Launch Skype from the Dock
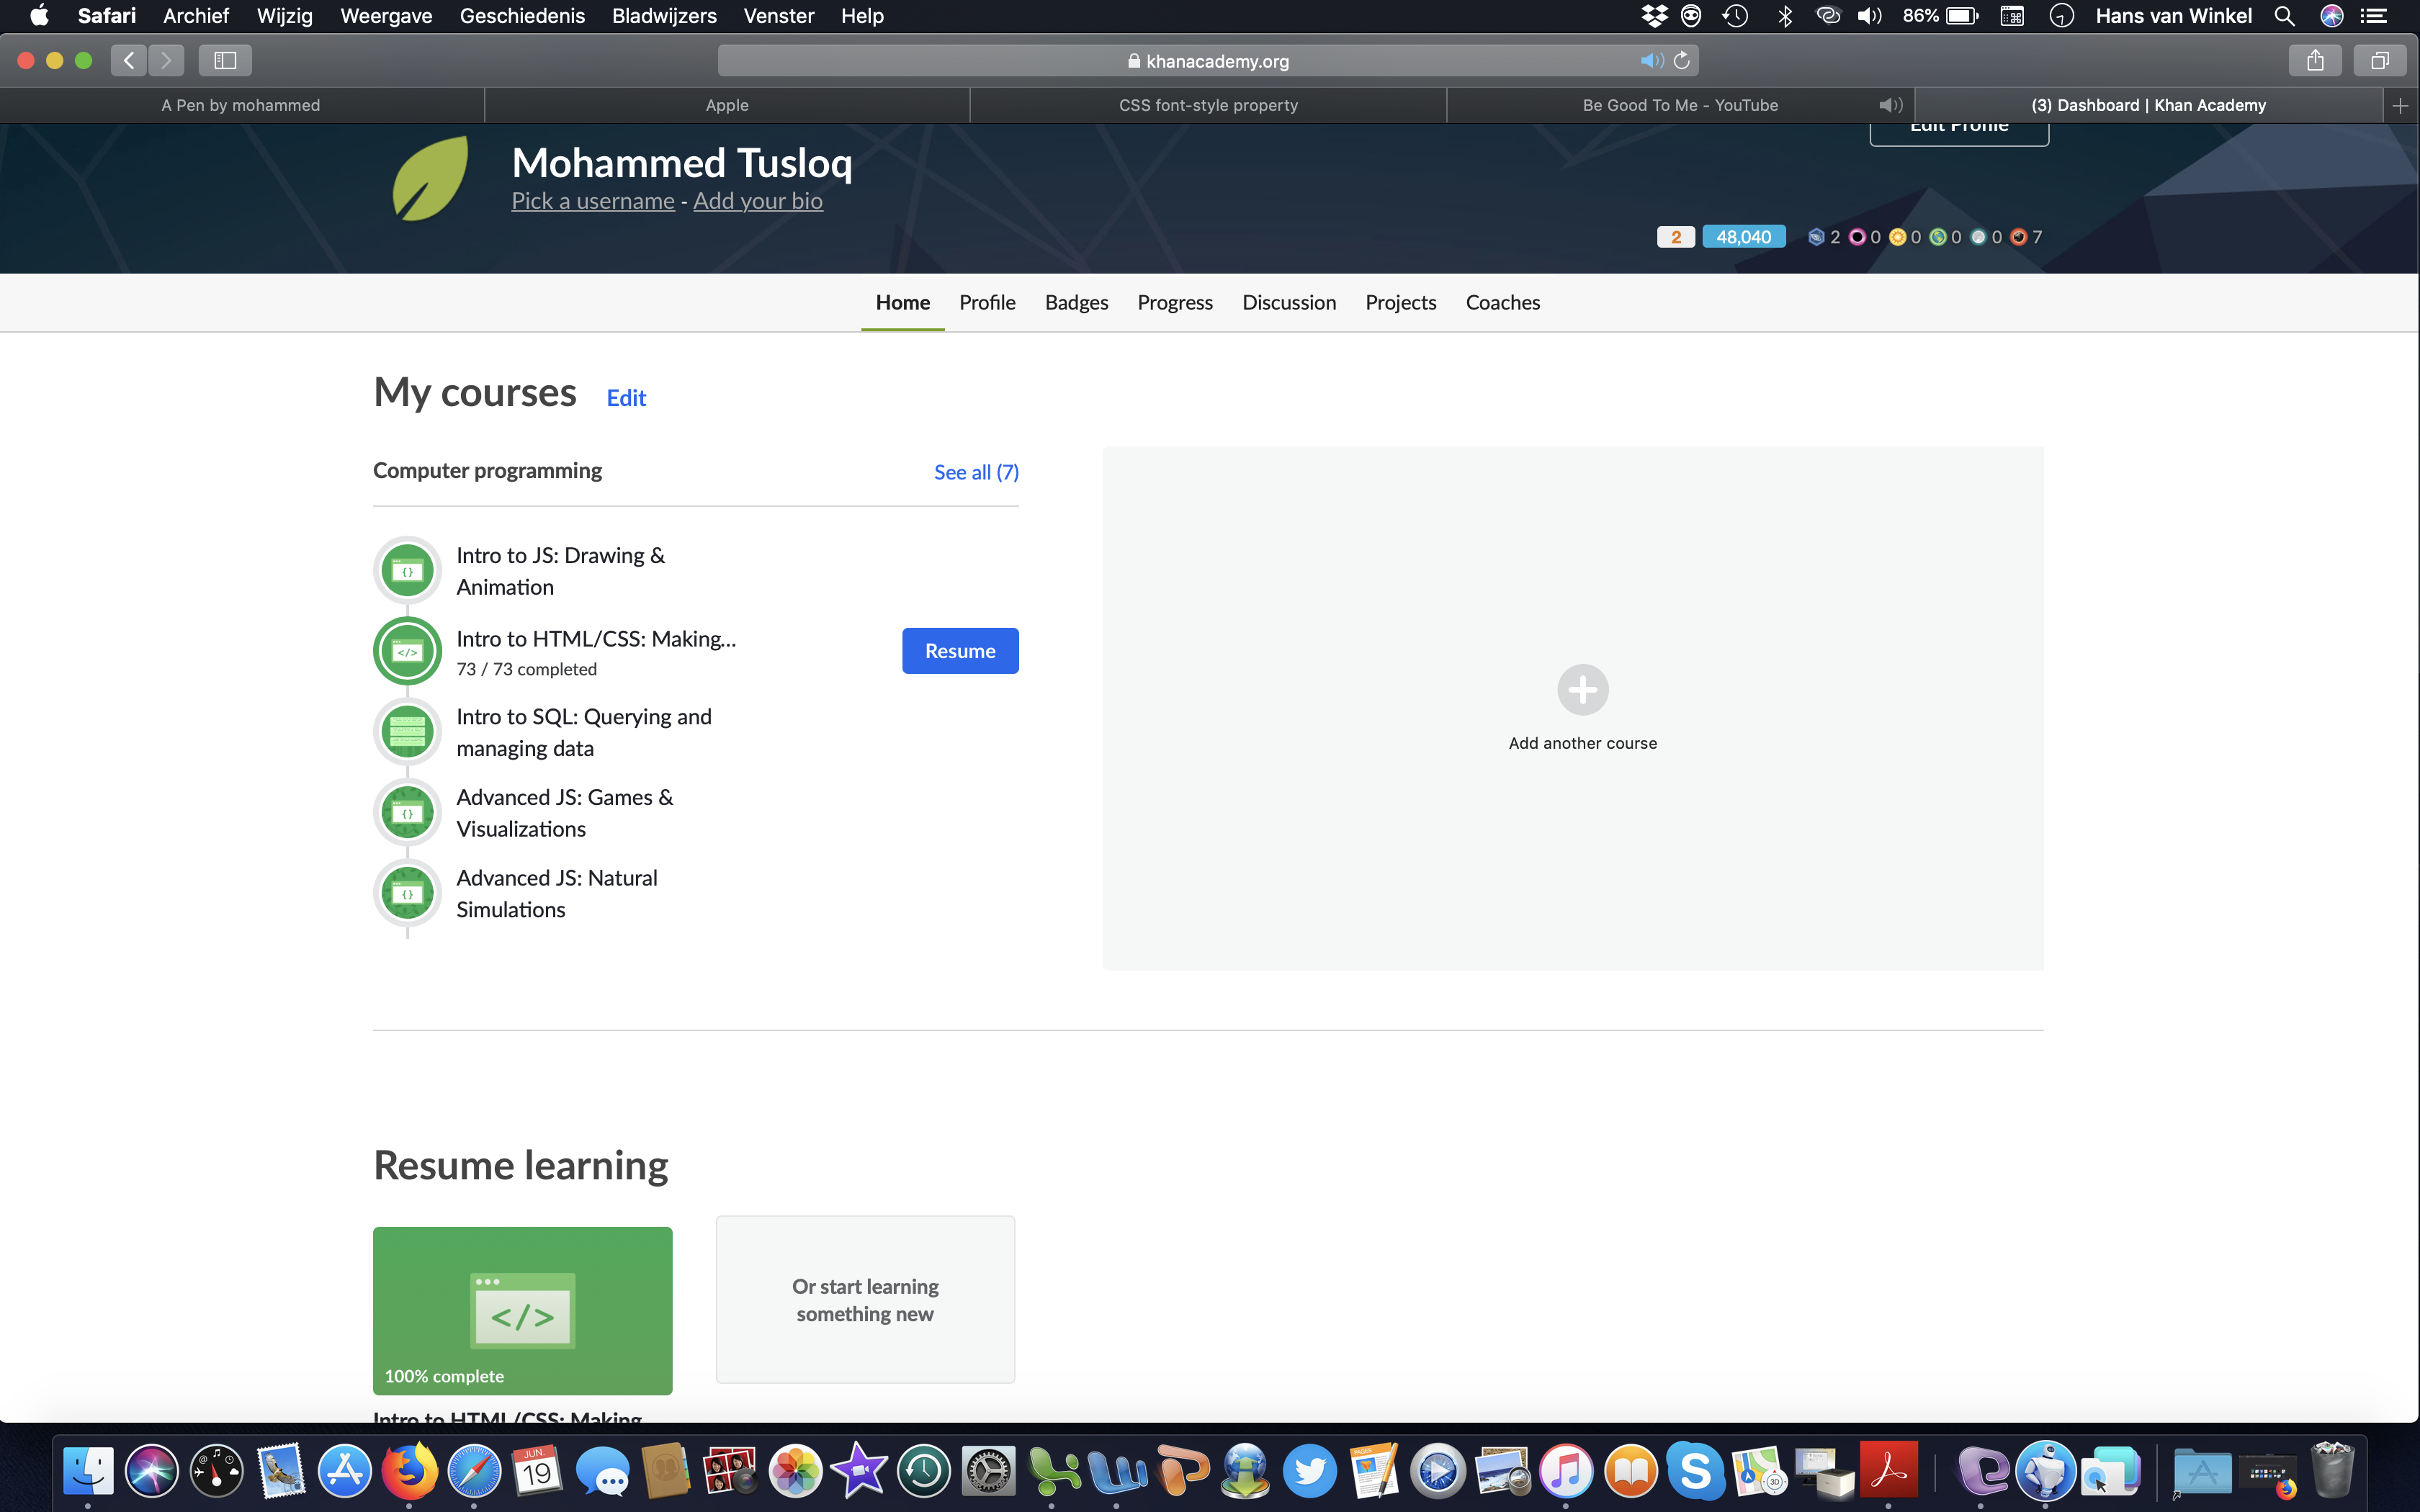The image size is (2420, 1512). point(1696,1471)
